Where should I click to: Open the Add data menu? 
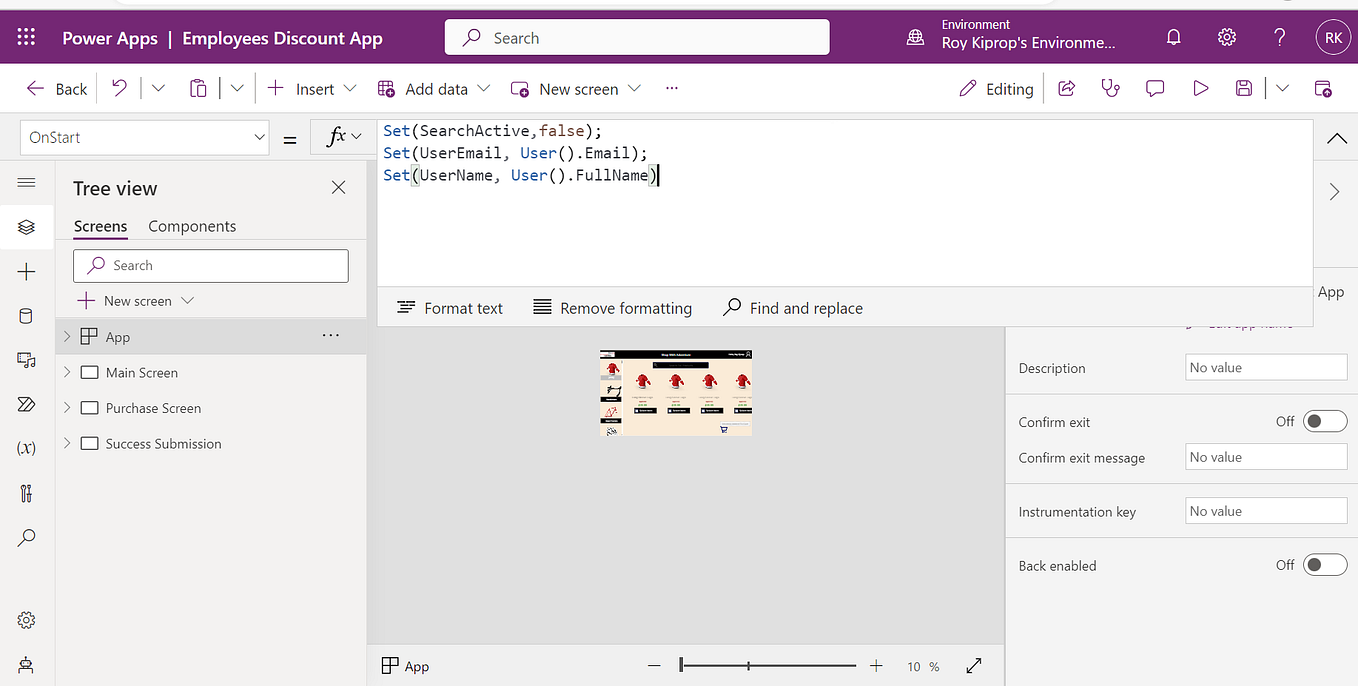tap(433, 88)
